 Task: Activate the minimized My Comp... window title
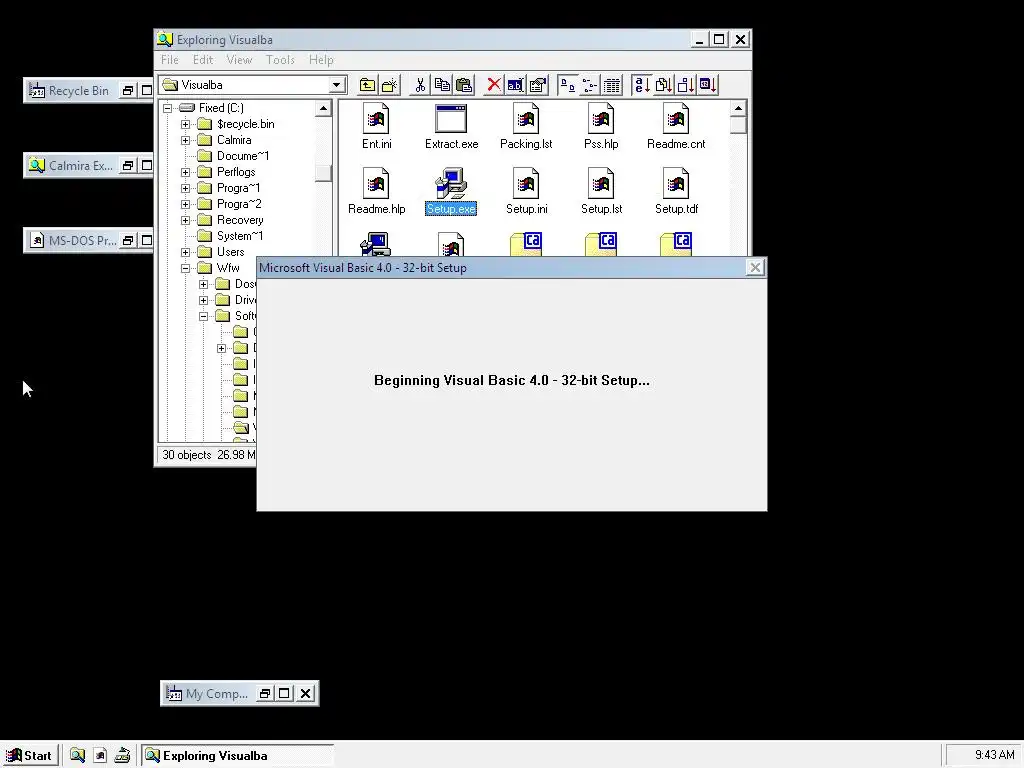216,694
